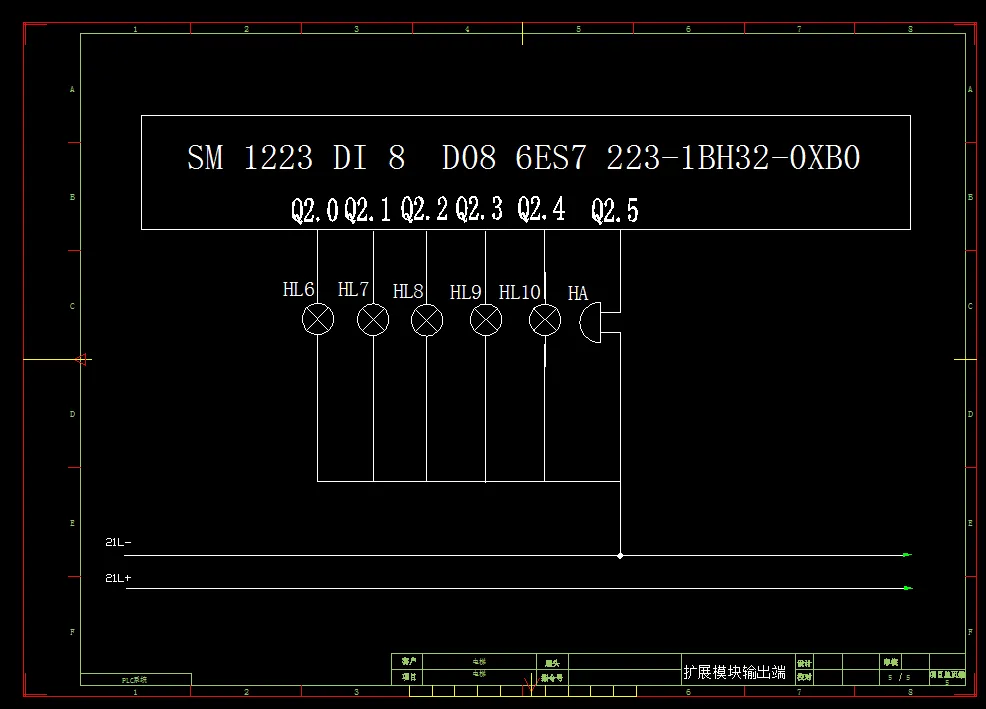Screen dimensions: 986x709
Task: Select the part number text 6ES7 223-1BH32-0XB0
Action: tap(687, 157)
